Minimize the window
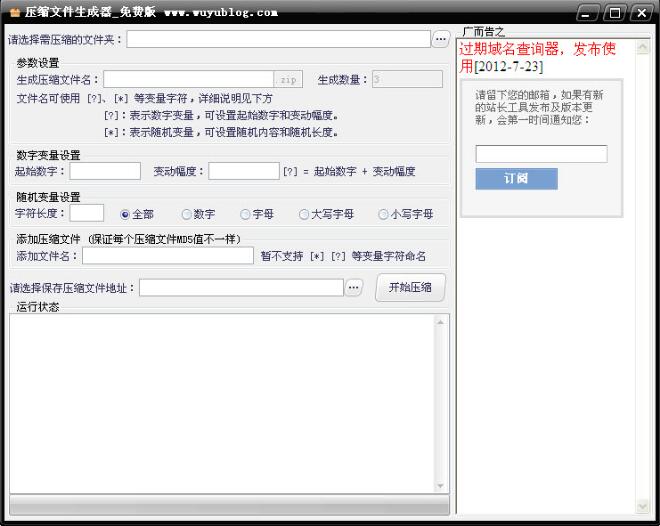The width and height of the screenshot is (660, 526). click(x=589, y=13)
